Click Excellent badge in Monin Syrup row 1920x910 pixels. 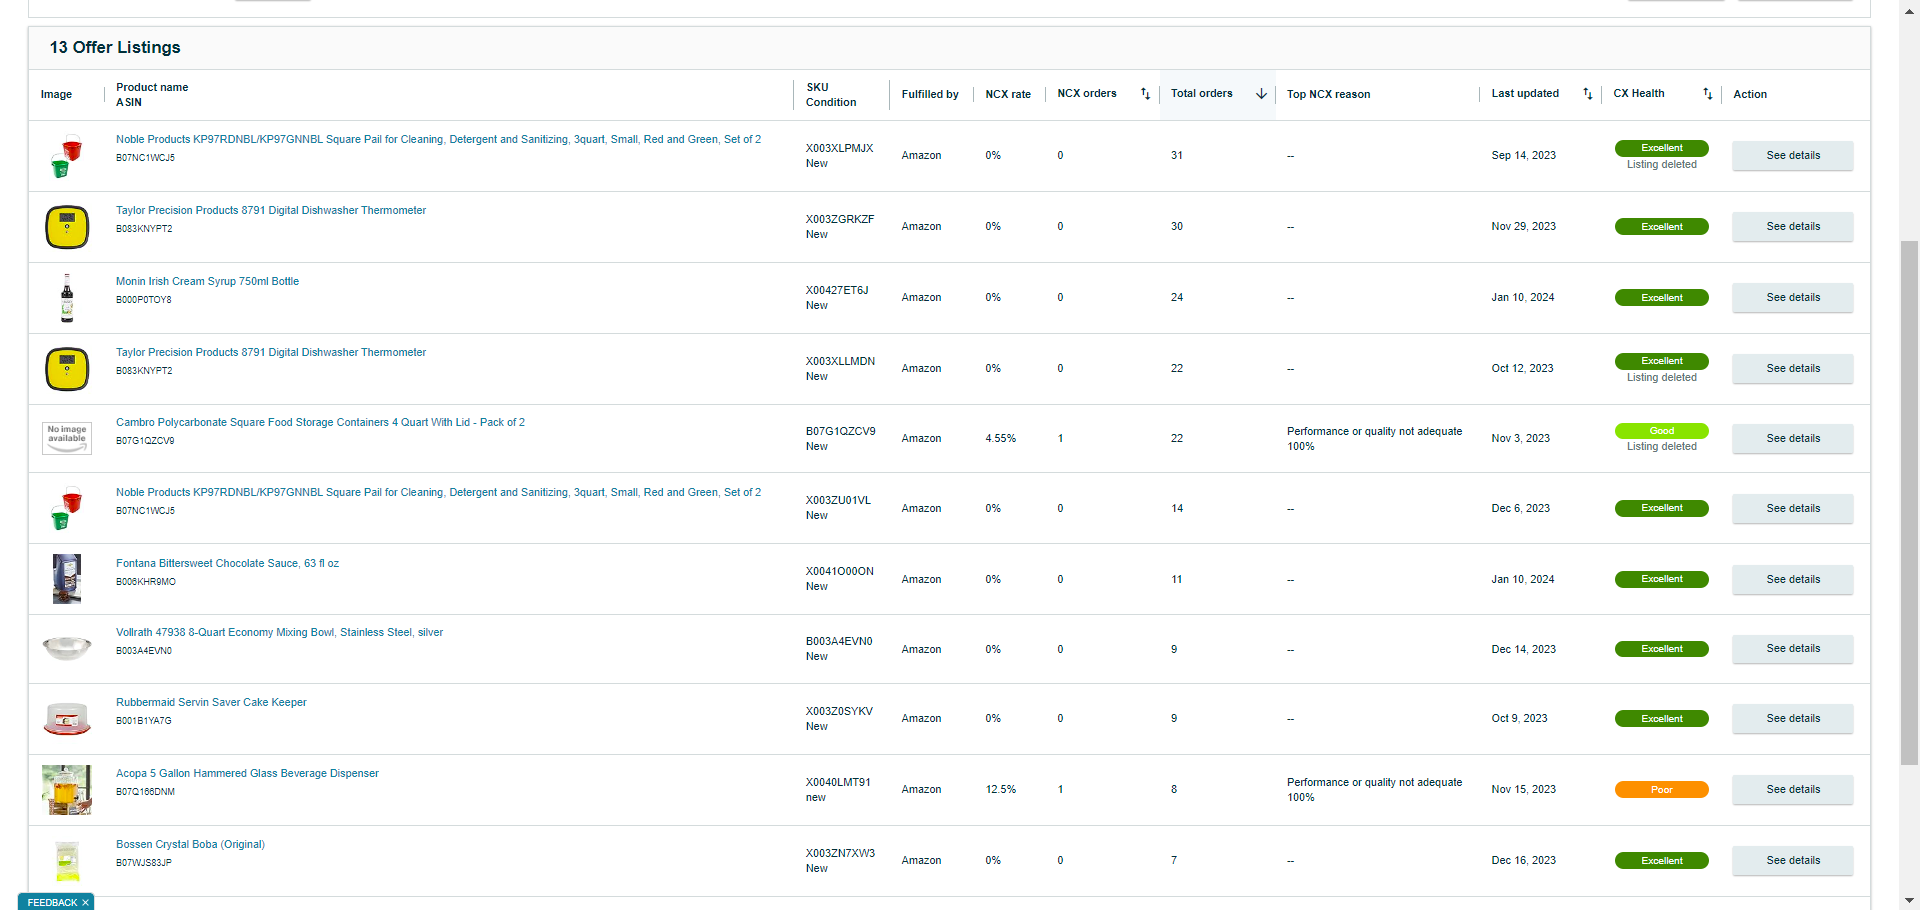pyautogui.click(x=1661, y=298)
